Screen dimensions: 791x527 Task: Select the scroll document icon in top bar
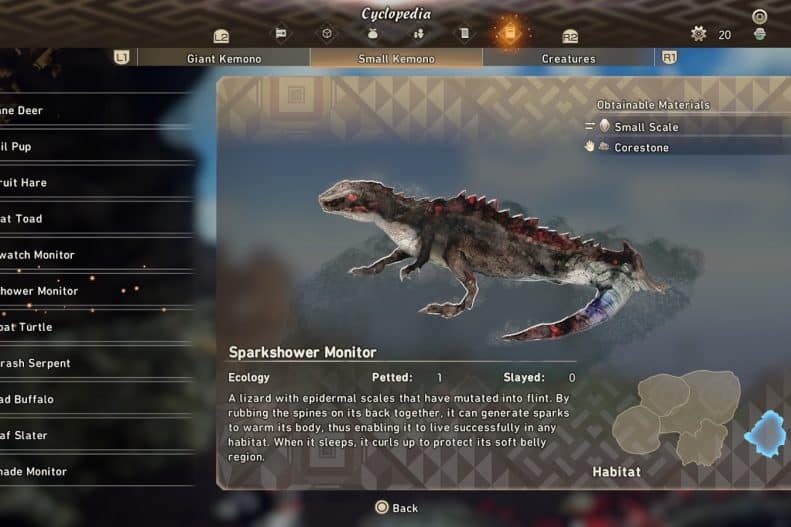pyautogui.click(x=465, y=34)
